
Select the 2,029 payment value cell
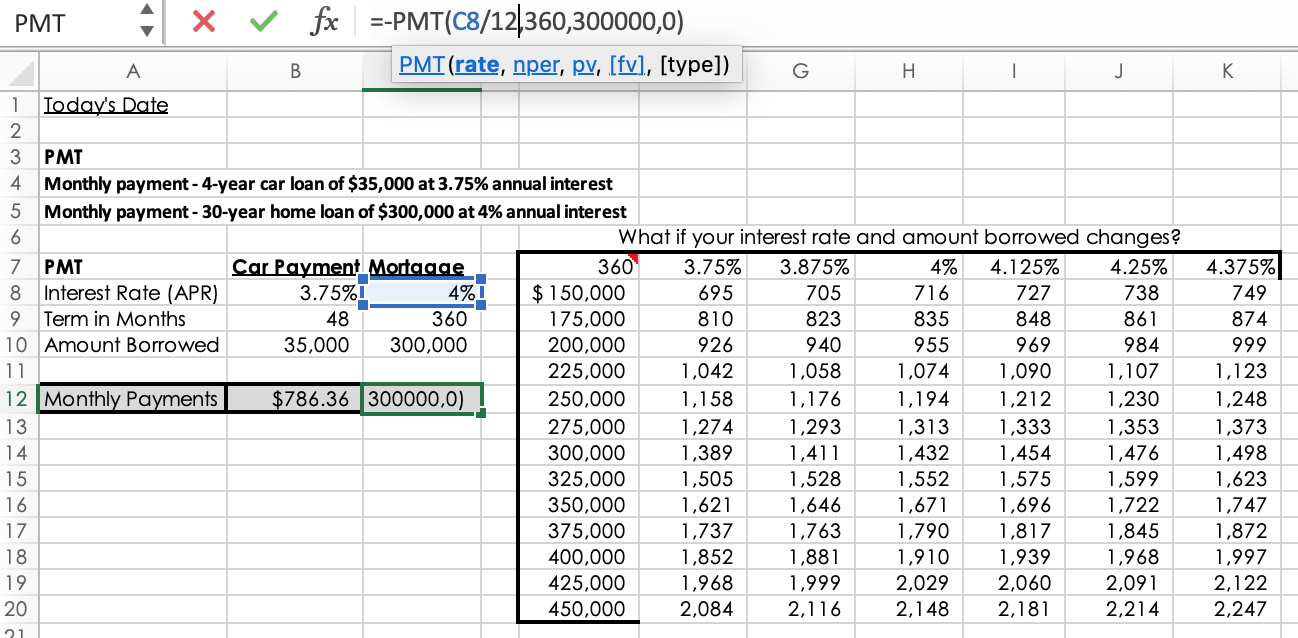(907, 583)
